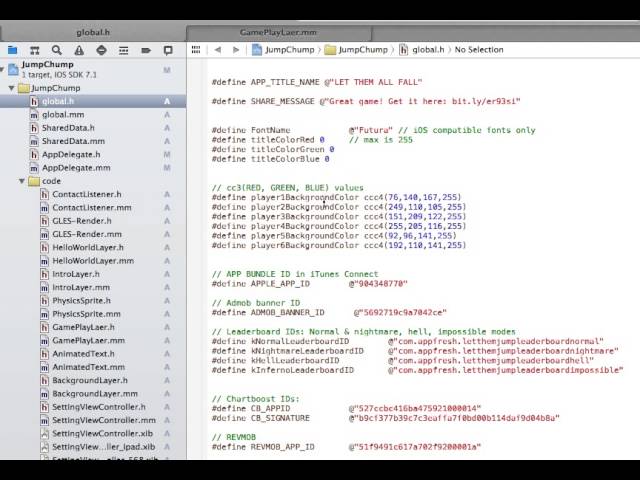Open the Issue navigator warning icon
The width and height of the screenshot is (640, 480).
tap(79, 50)
